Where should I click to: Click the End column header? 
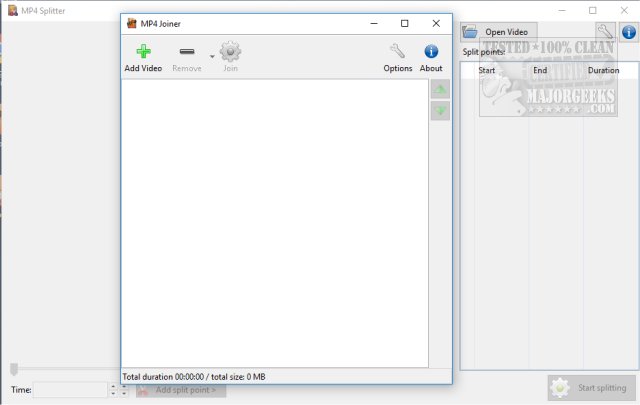540,70
